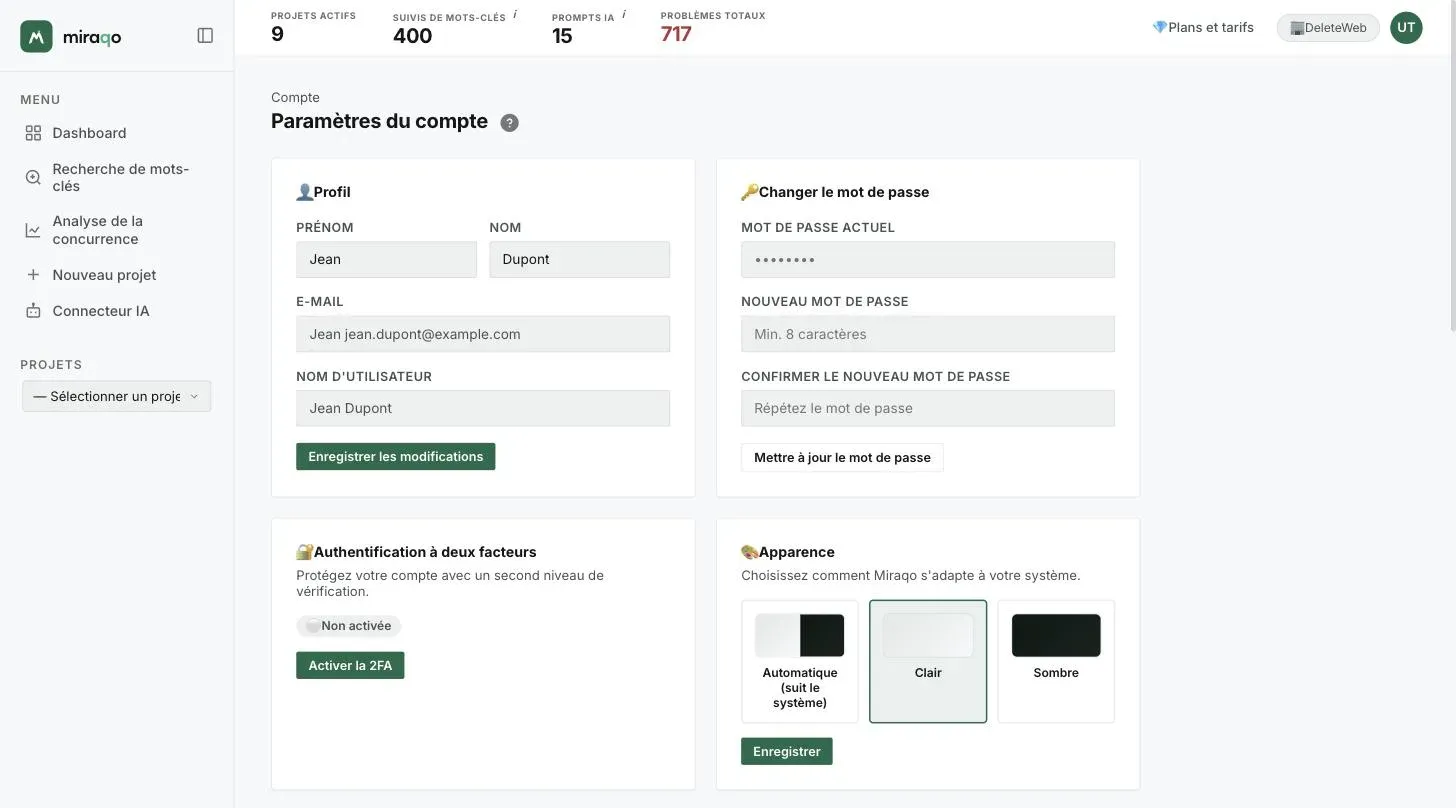1456x808 pixels.
Task: Save appearance with the Enregistrer button
Action: (x=787, y=751)
